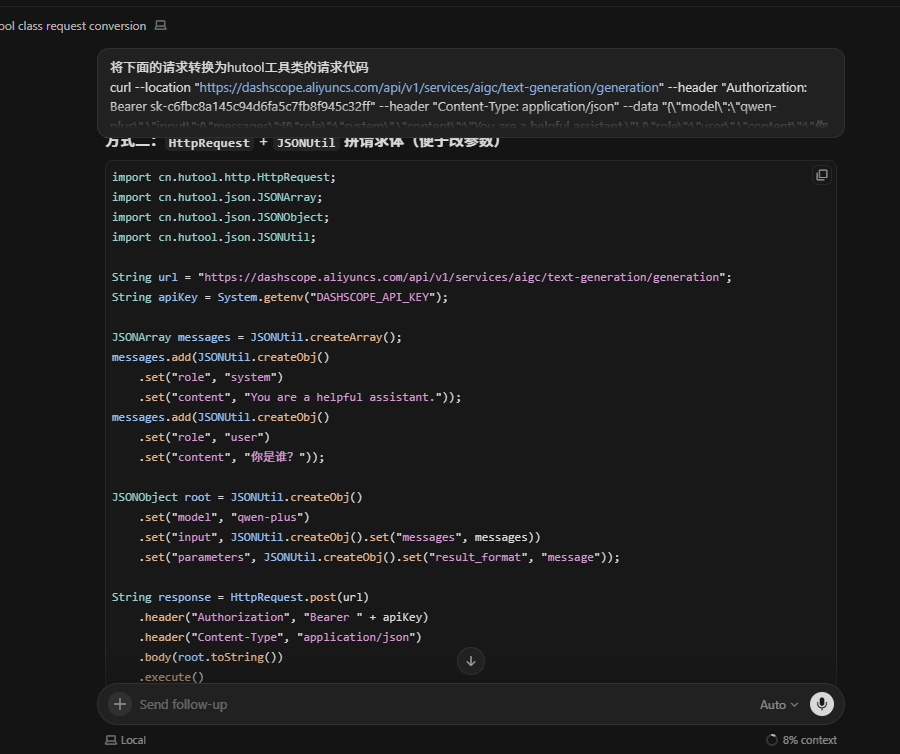
Task: Click the '你是谁?' content line
Action: click(x=231, y=457)
